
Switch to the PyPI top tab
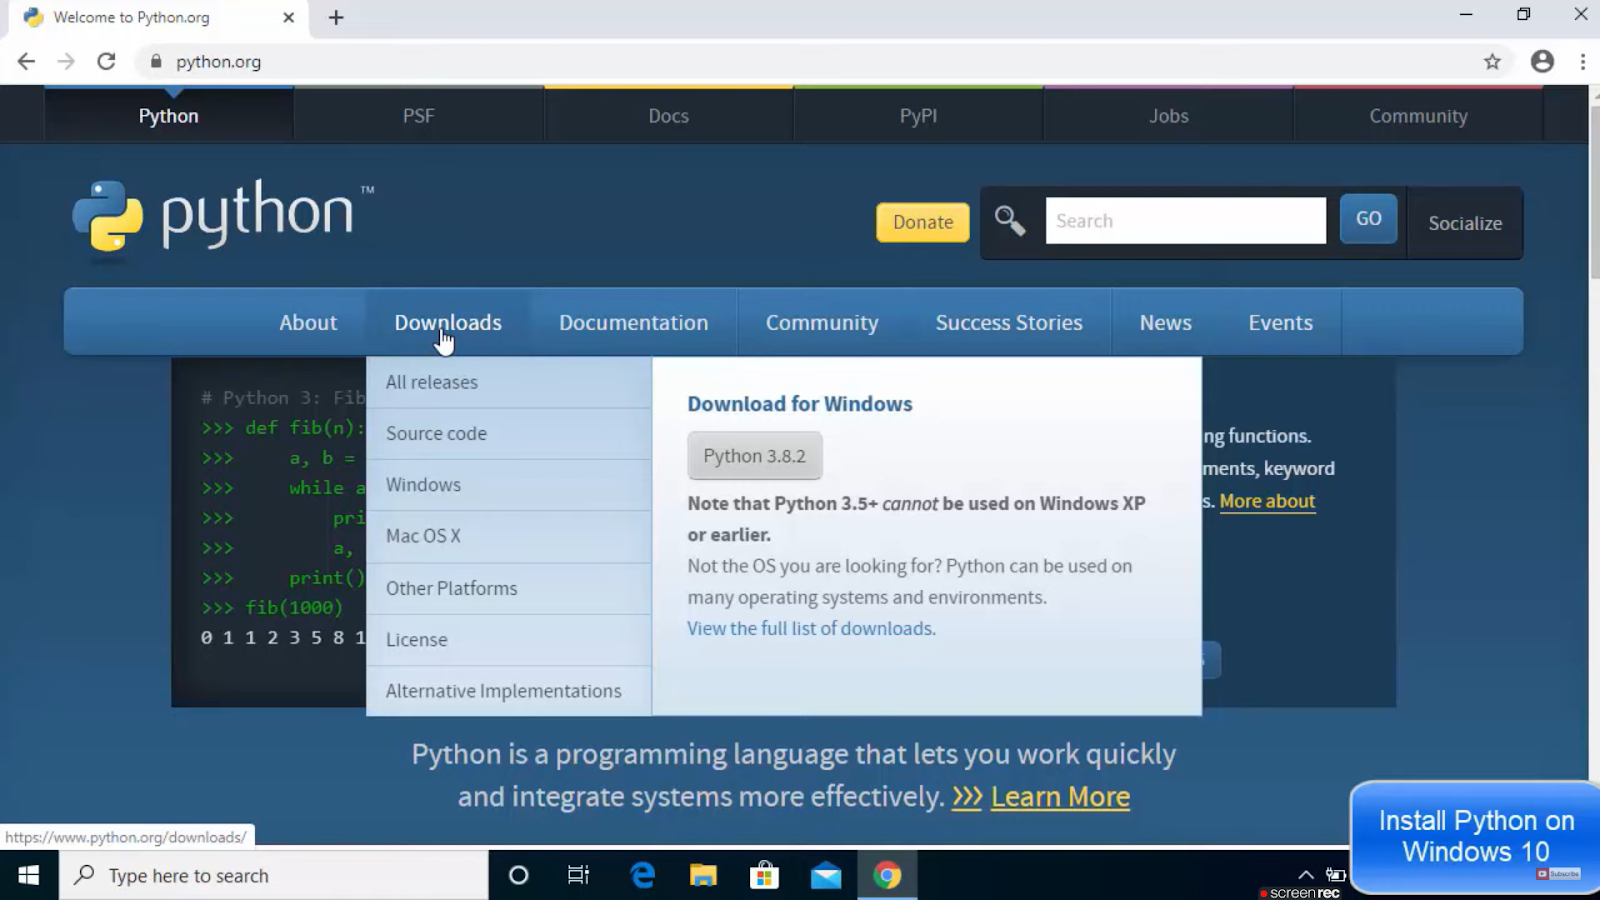pyautogui.click(x=918, y=116)
